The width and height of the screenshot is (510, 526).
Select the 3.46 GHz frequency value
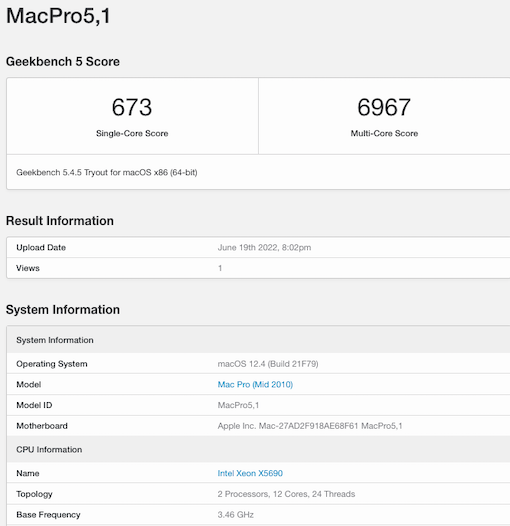[236, 515]
